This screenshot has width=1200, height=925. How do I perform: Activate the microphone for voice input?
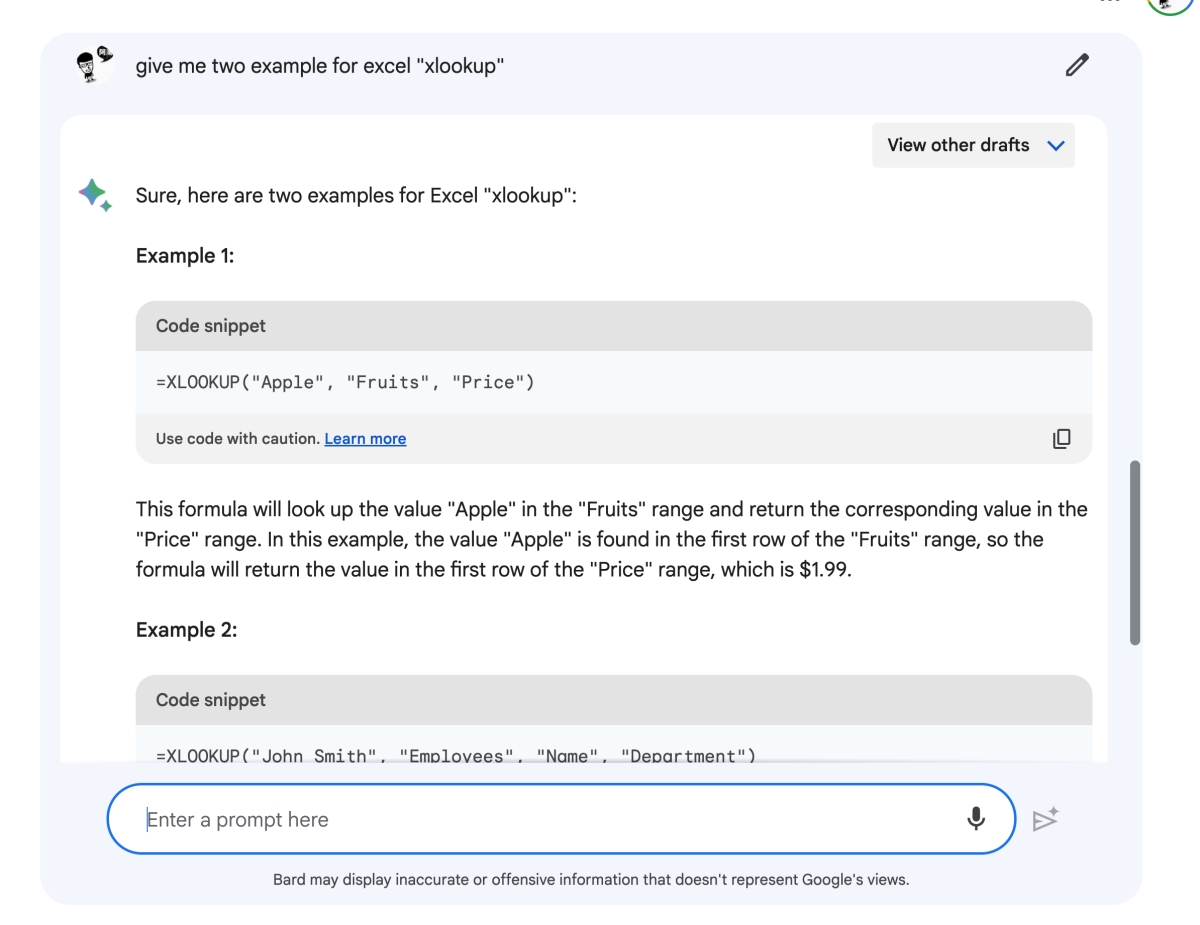pyautogui.click(x=975, y=819)
